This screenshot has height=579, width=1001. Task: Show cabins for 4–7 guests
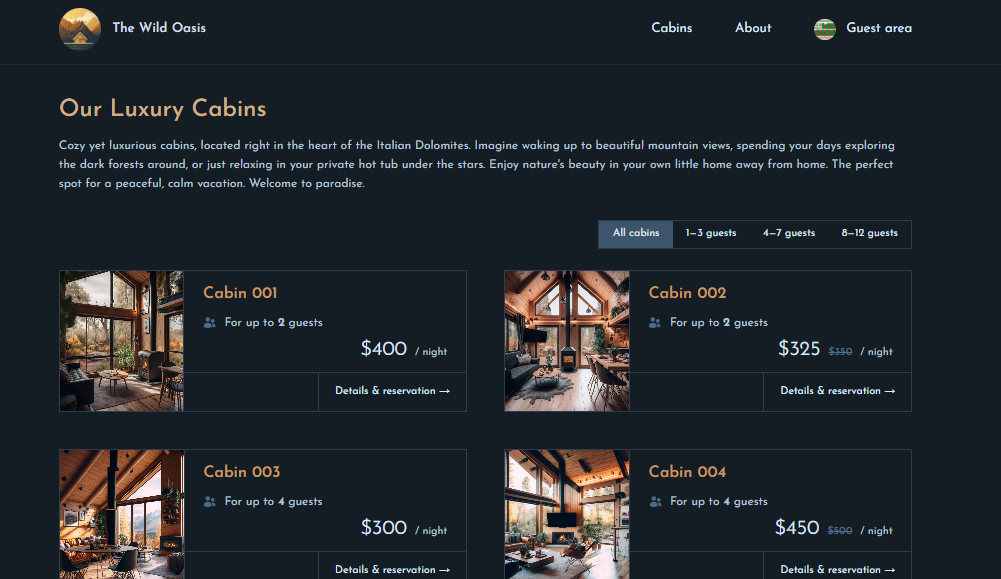[789, 233]
